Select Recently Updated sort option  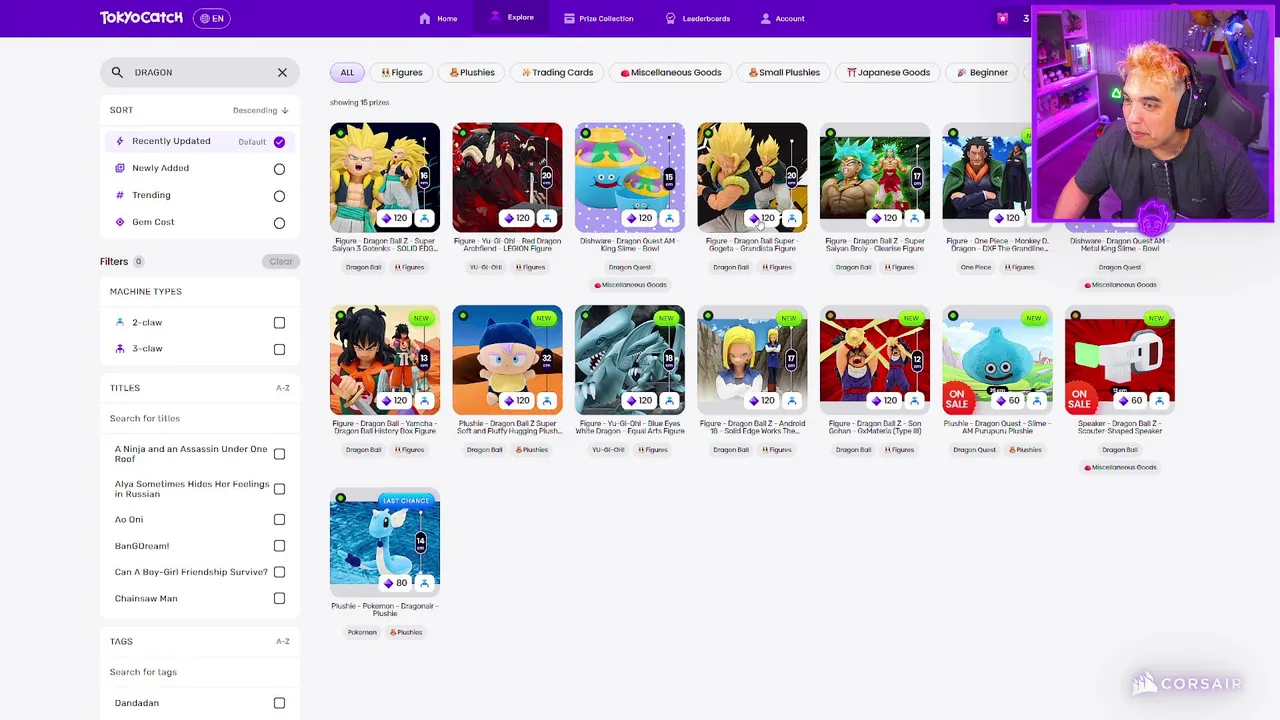coord(200,141)
